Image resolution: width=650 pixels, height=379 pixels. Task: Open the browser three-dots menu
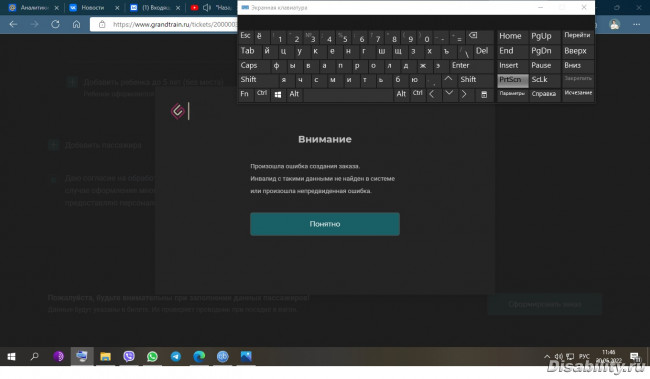pos(636,24)
